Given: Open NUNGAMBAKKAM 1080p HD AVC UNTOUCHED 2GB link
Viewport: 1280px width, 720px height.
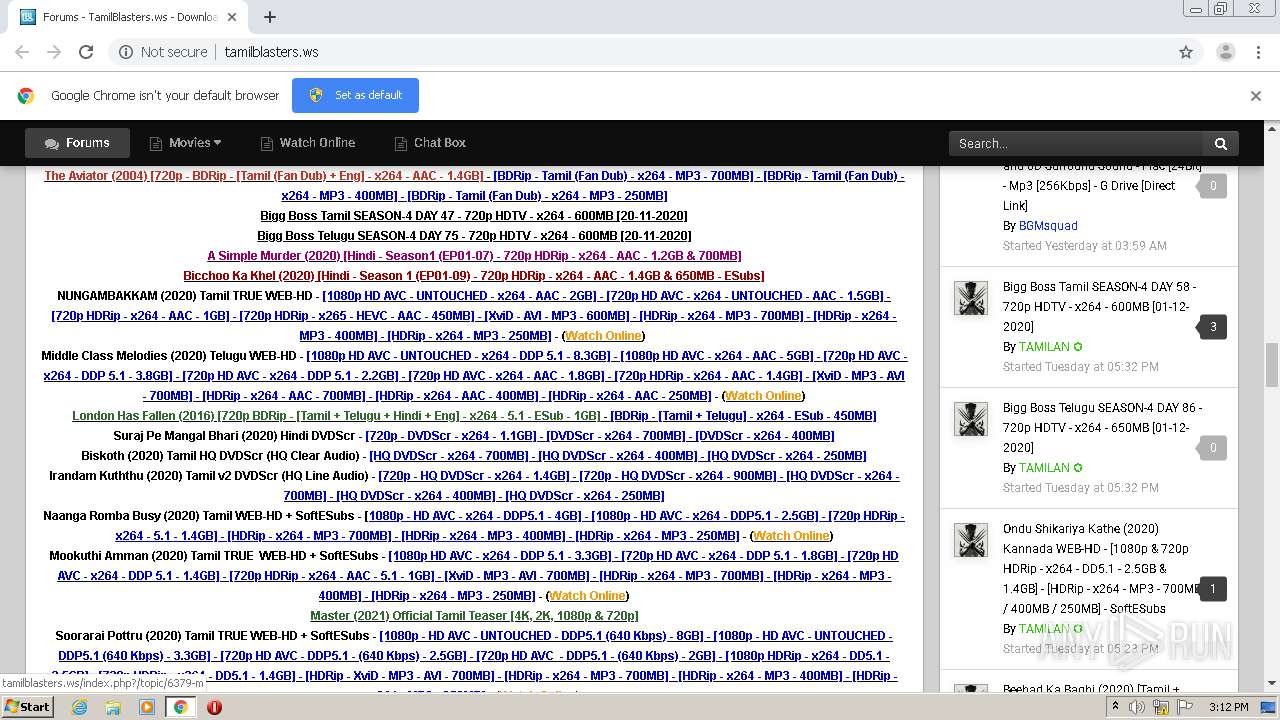Looking at the screenshot, I should tap(459, 296).
